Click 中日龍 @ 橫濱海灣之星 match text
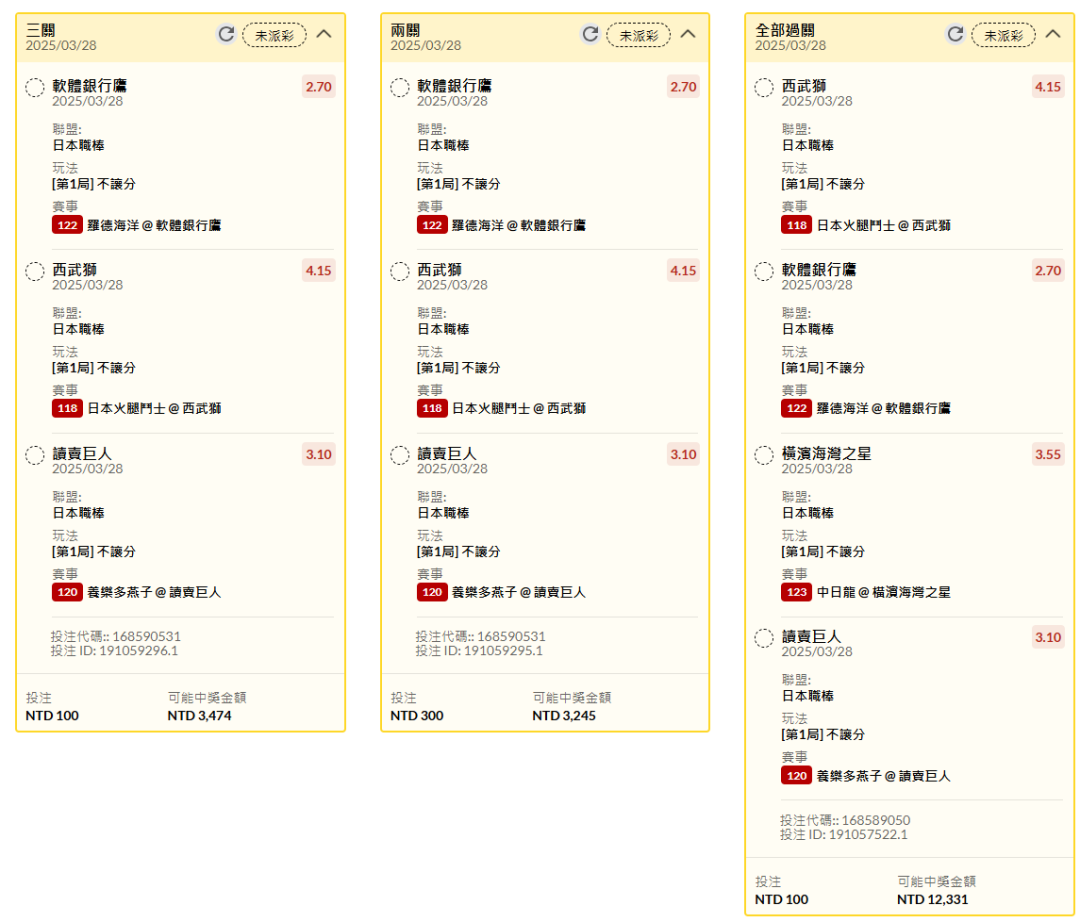The height and width of the screenshot is (922, 1080). click(884, 592)
